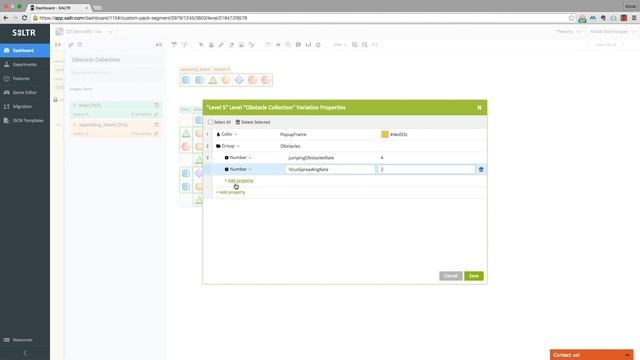Image resolution: width=640 pixels, height=360 pixels.
Task: Open JSON Templates from the sidebar
Action: pos(25,120)
